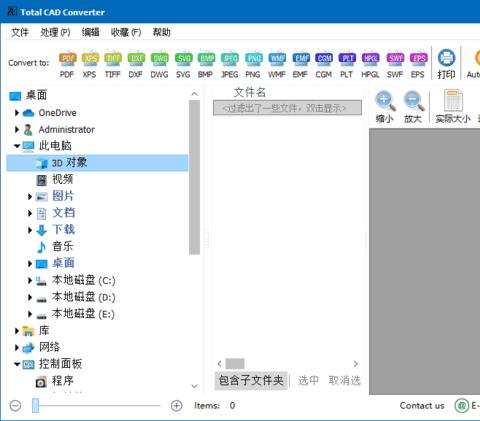Select 视频 folder
480x421 pixels.
point(63,180)
